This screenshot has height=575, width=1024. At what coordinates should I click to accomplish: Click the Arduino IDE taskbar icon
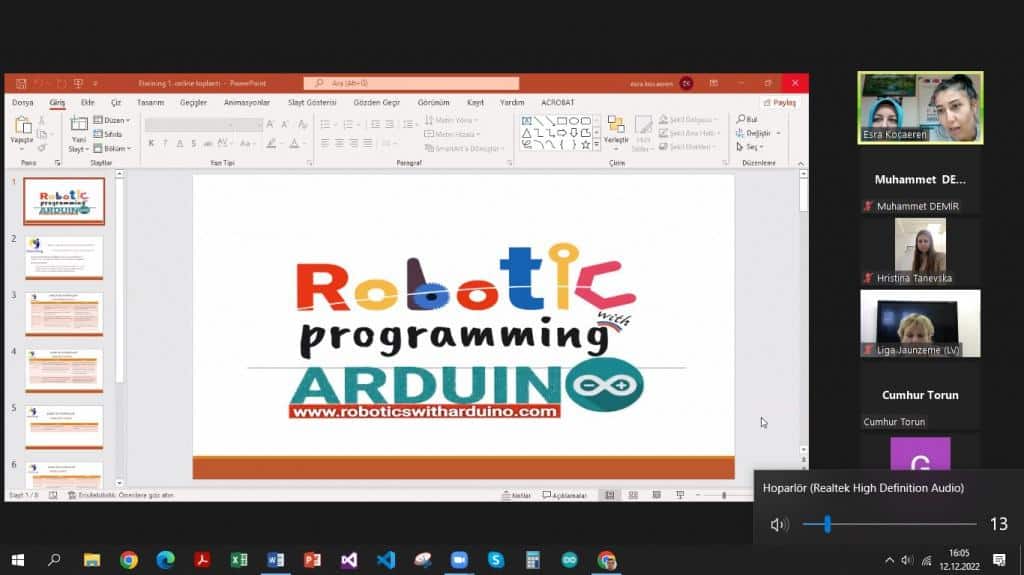click(569, 560)
